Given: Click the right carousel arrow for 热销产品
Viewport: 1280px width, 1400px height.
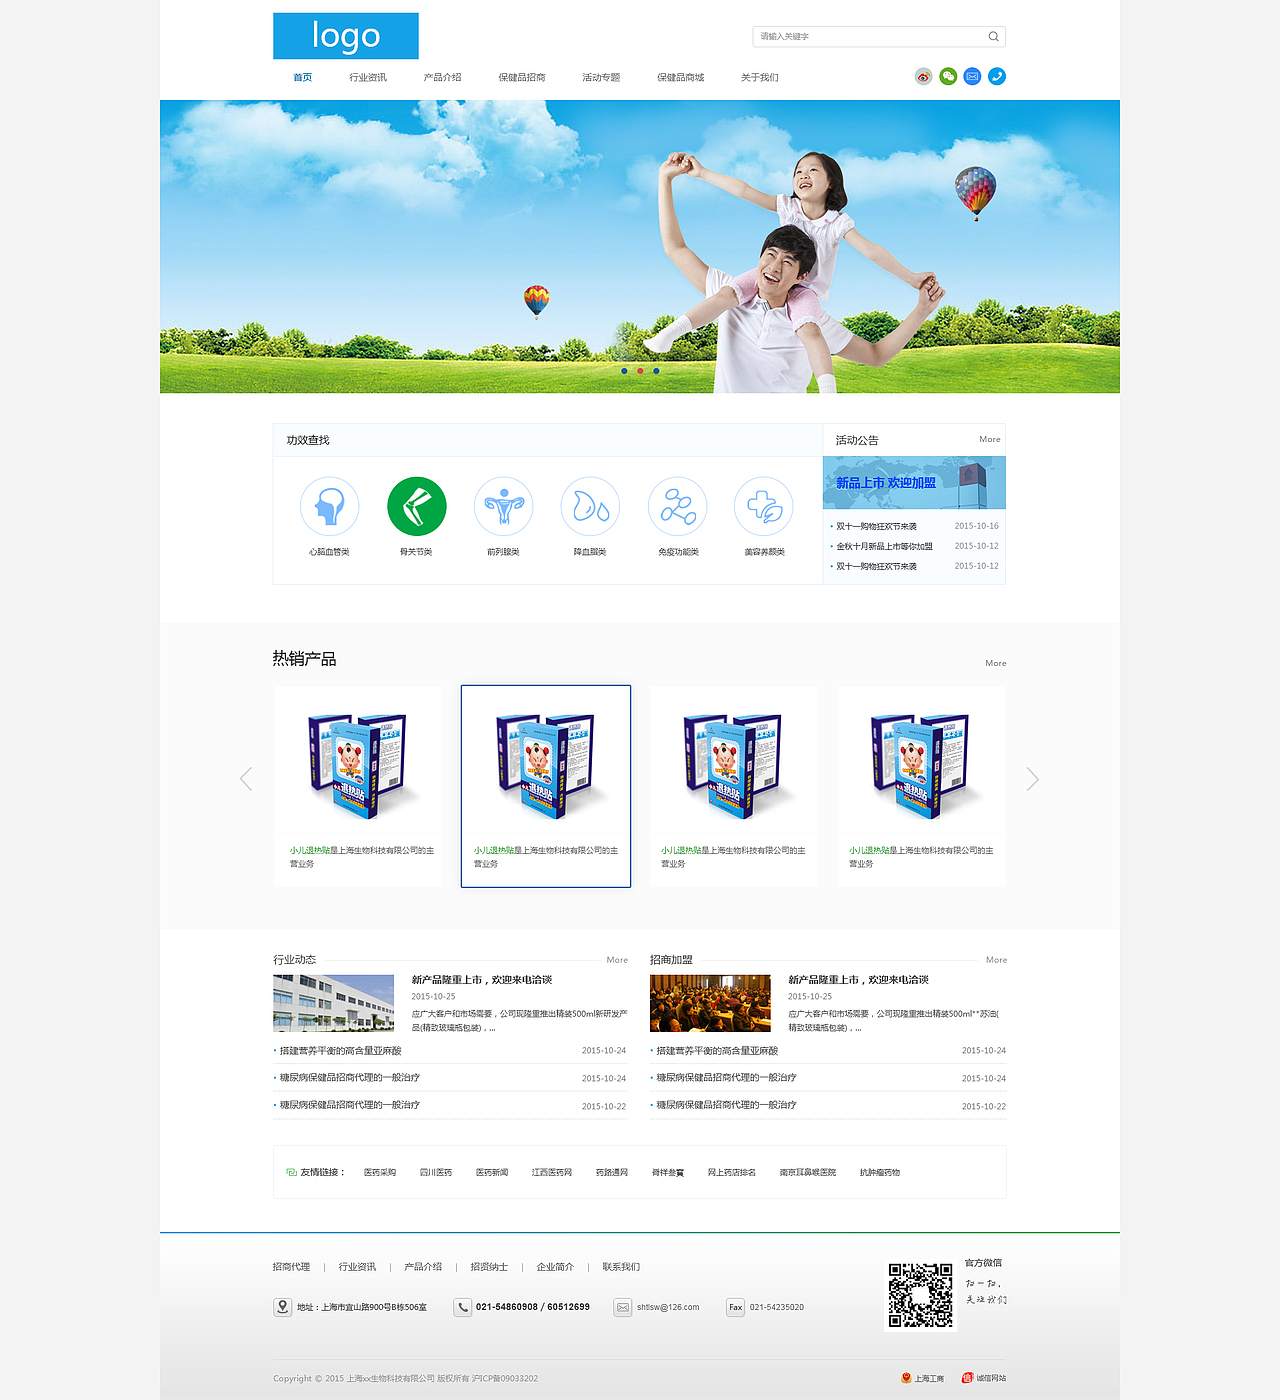Looking at the screenshot, I should (x=1032, y=778).
